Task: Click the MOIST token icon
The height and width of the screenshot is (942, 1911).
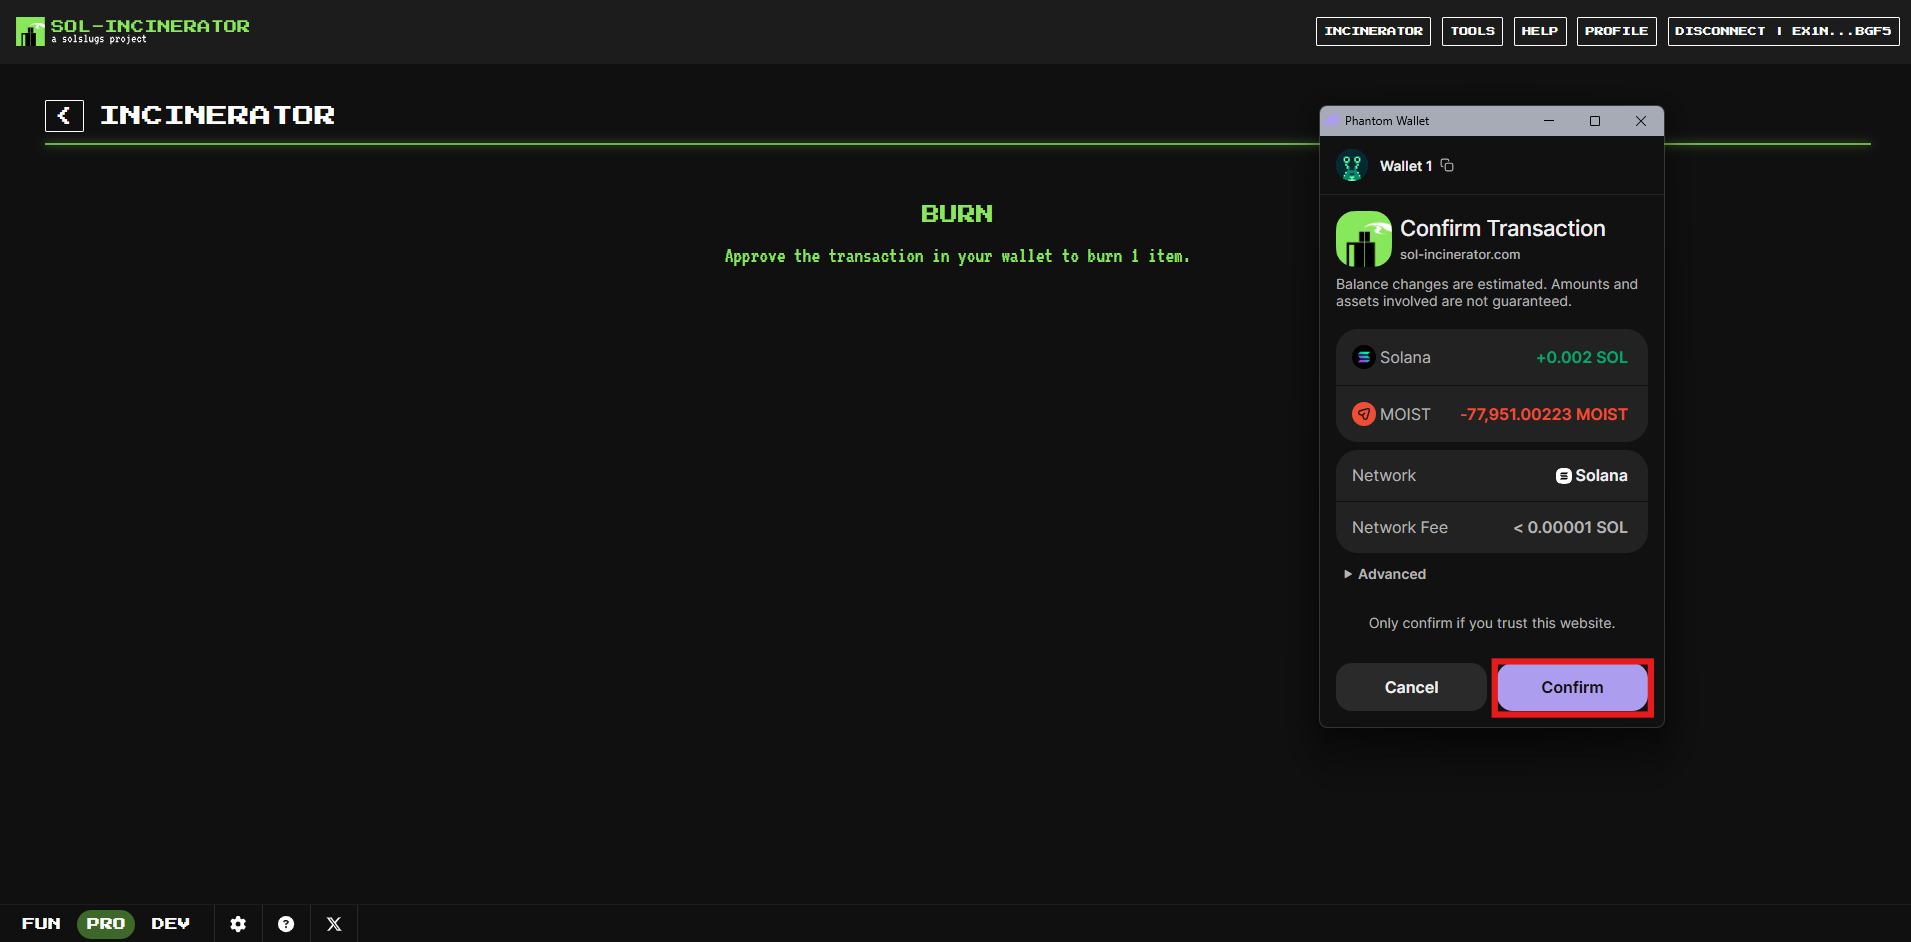Action: click(1363, 414)
